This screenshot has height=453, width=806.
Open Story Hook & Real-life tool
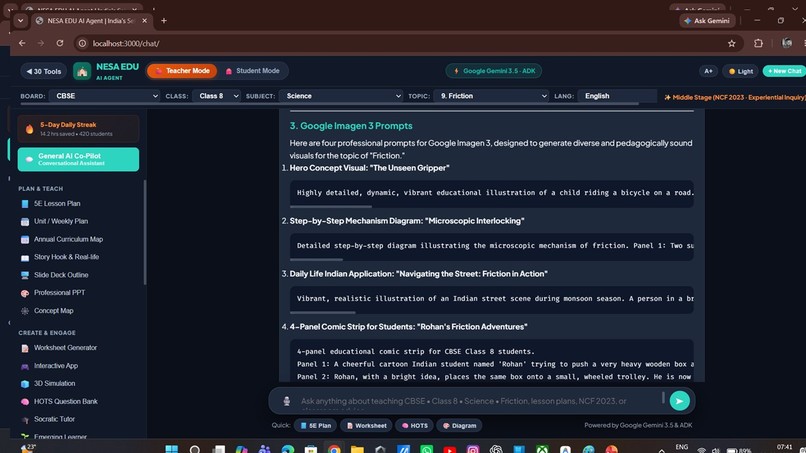pyautogui.click(x=66, y=257)
